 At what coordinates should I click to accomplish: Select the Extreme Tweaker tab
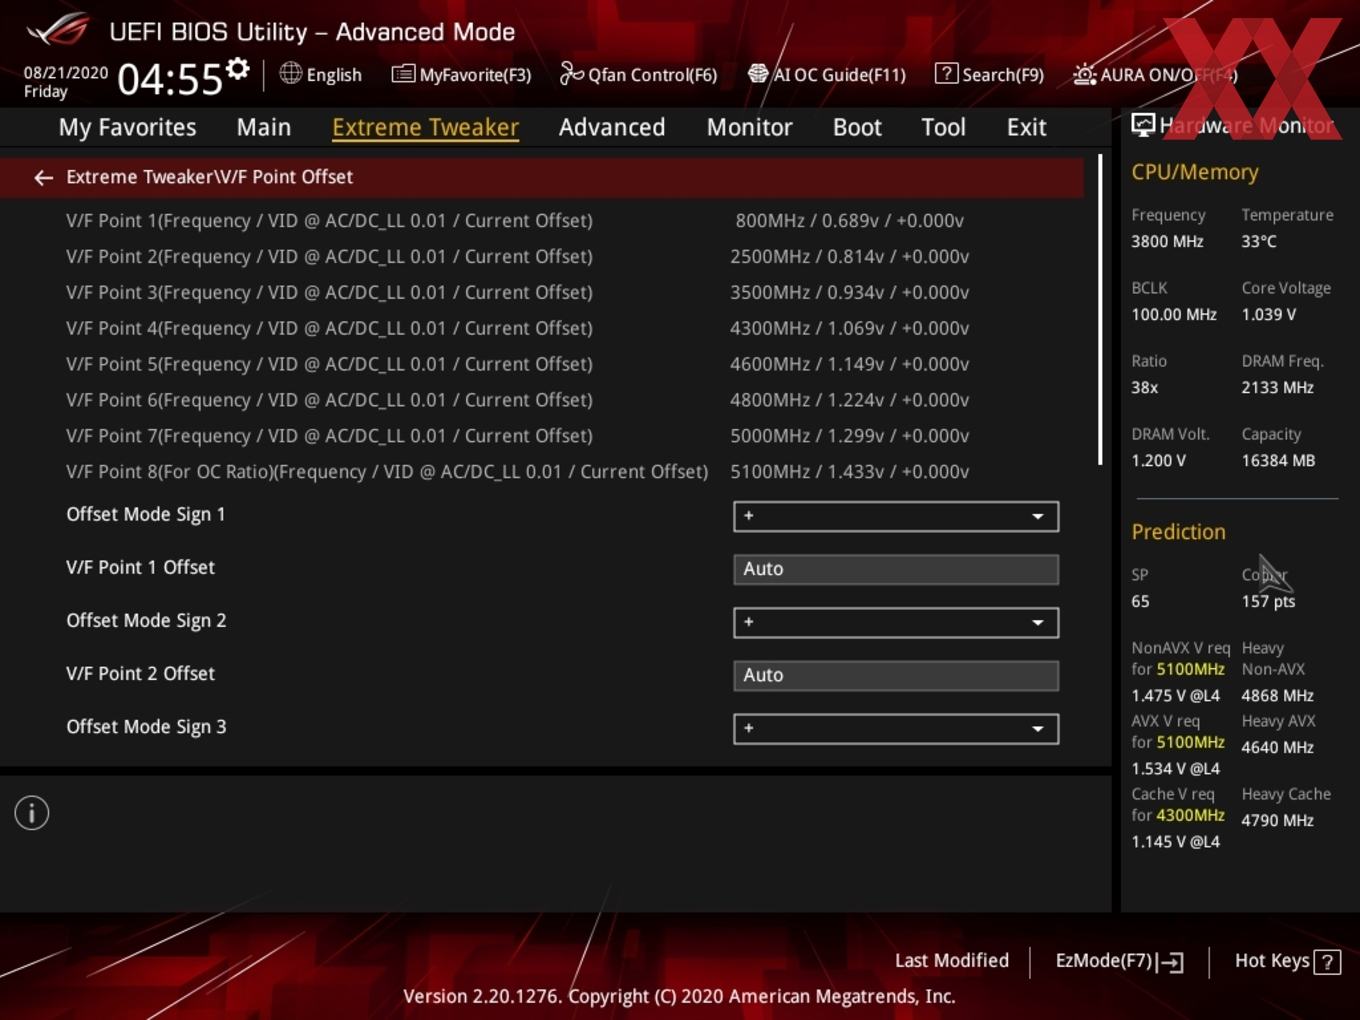click(x=425, y=127)
